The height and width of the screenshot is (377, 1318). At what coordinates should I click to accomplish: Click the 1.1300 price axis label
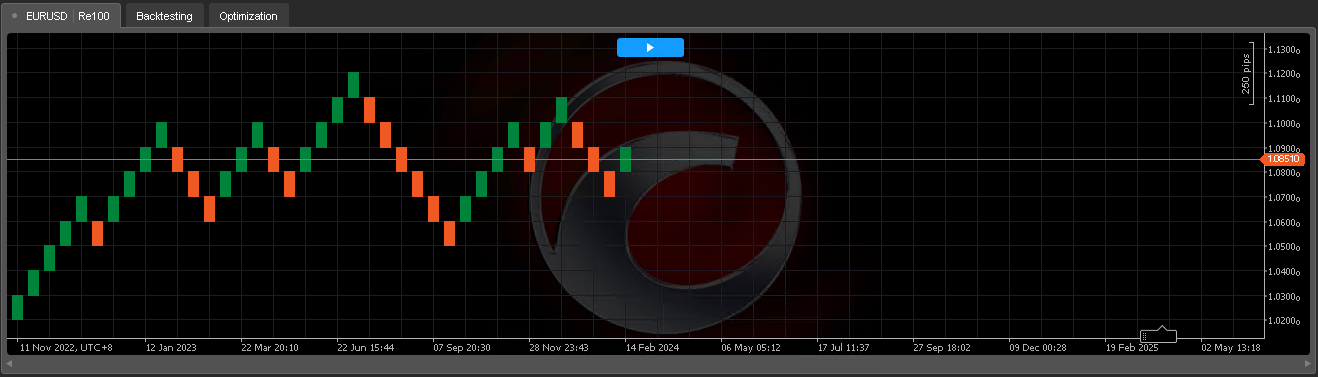(1283, 50)
